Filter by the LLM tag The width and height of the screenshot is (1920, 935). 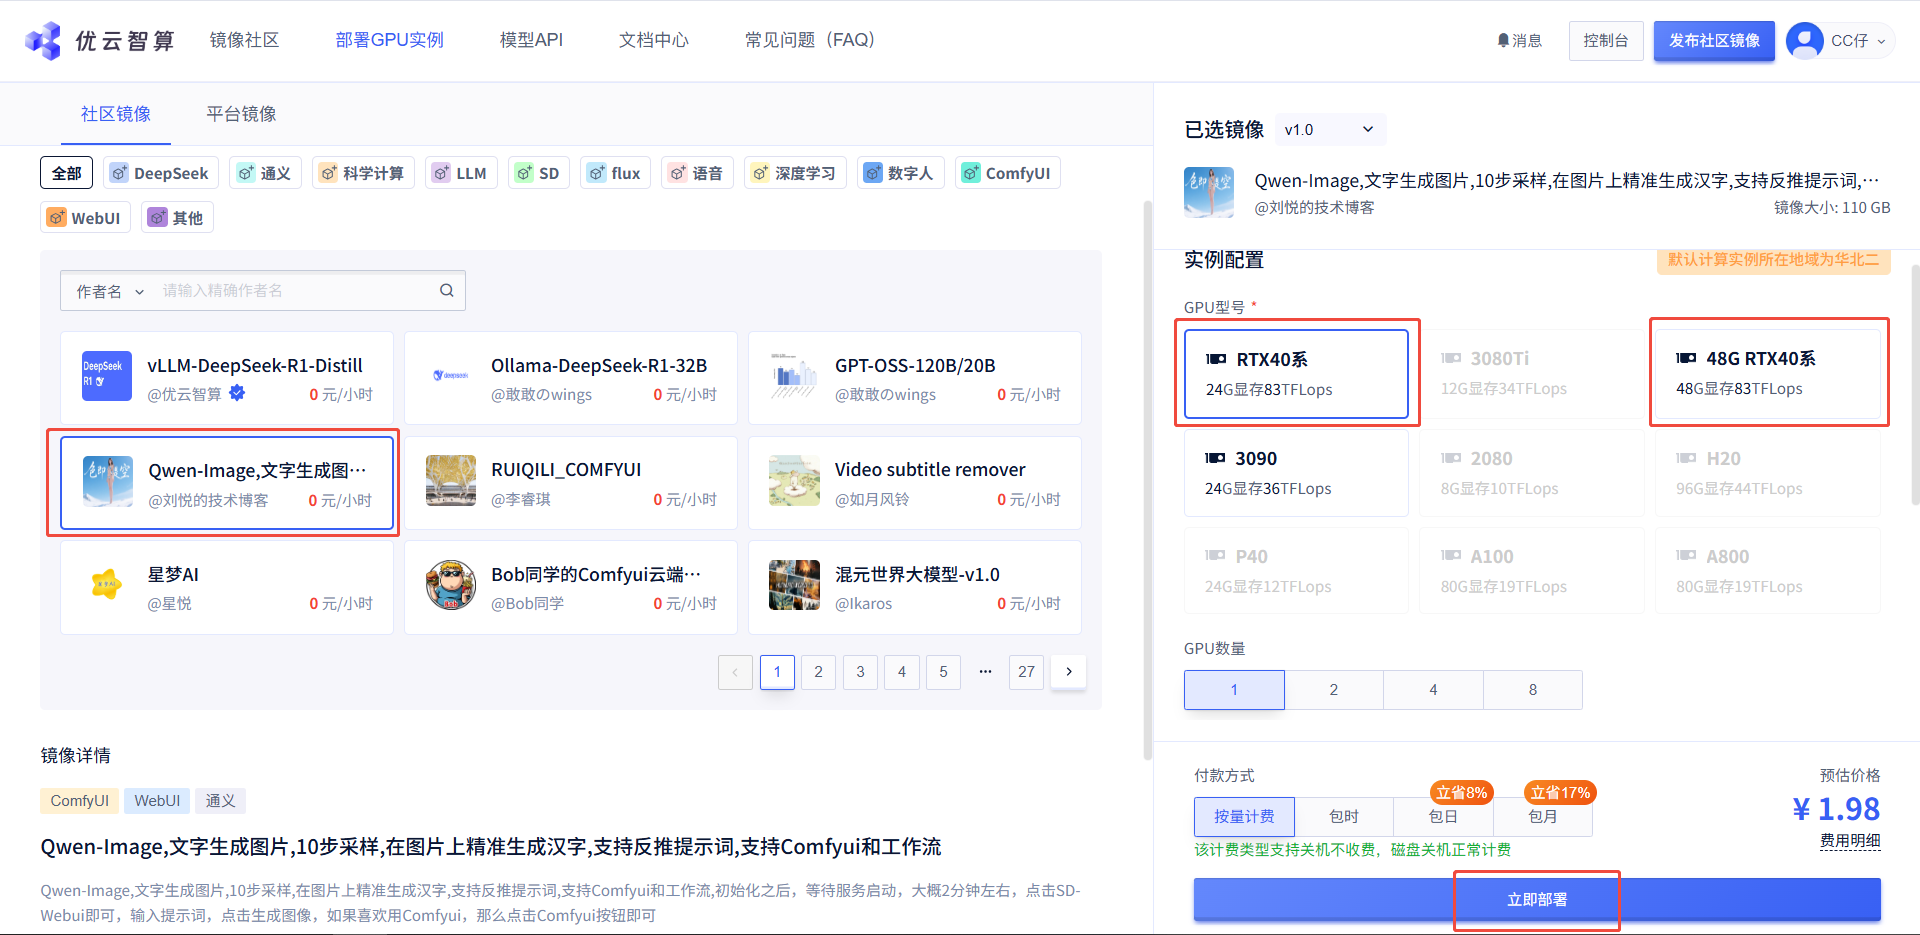(461, 173)
